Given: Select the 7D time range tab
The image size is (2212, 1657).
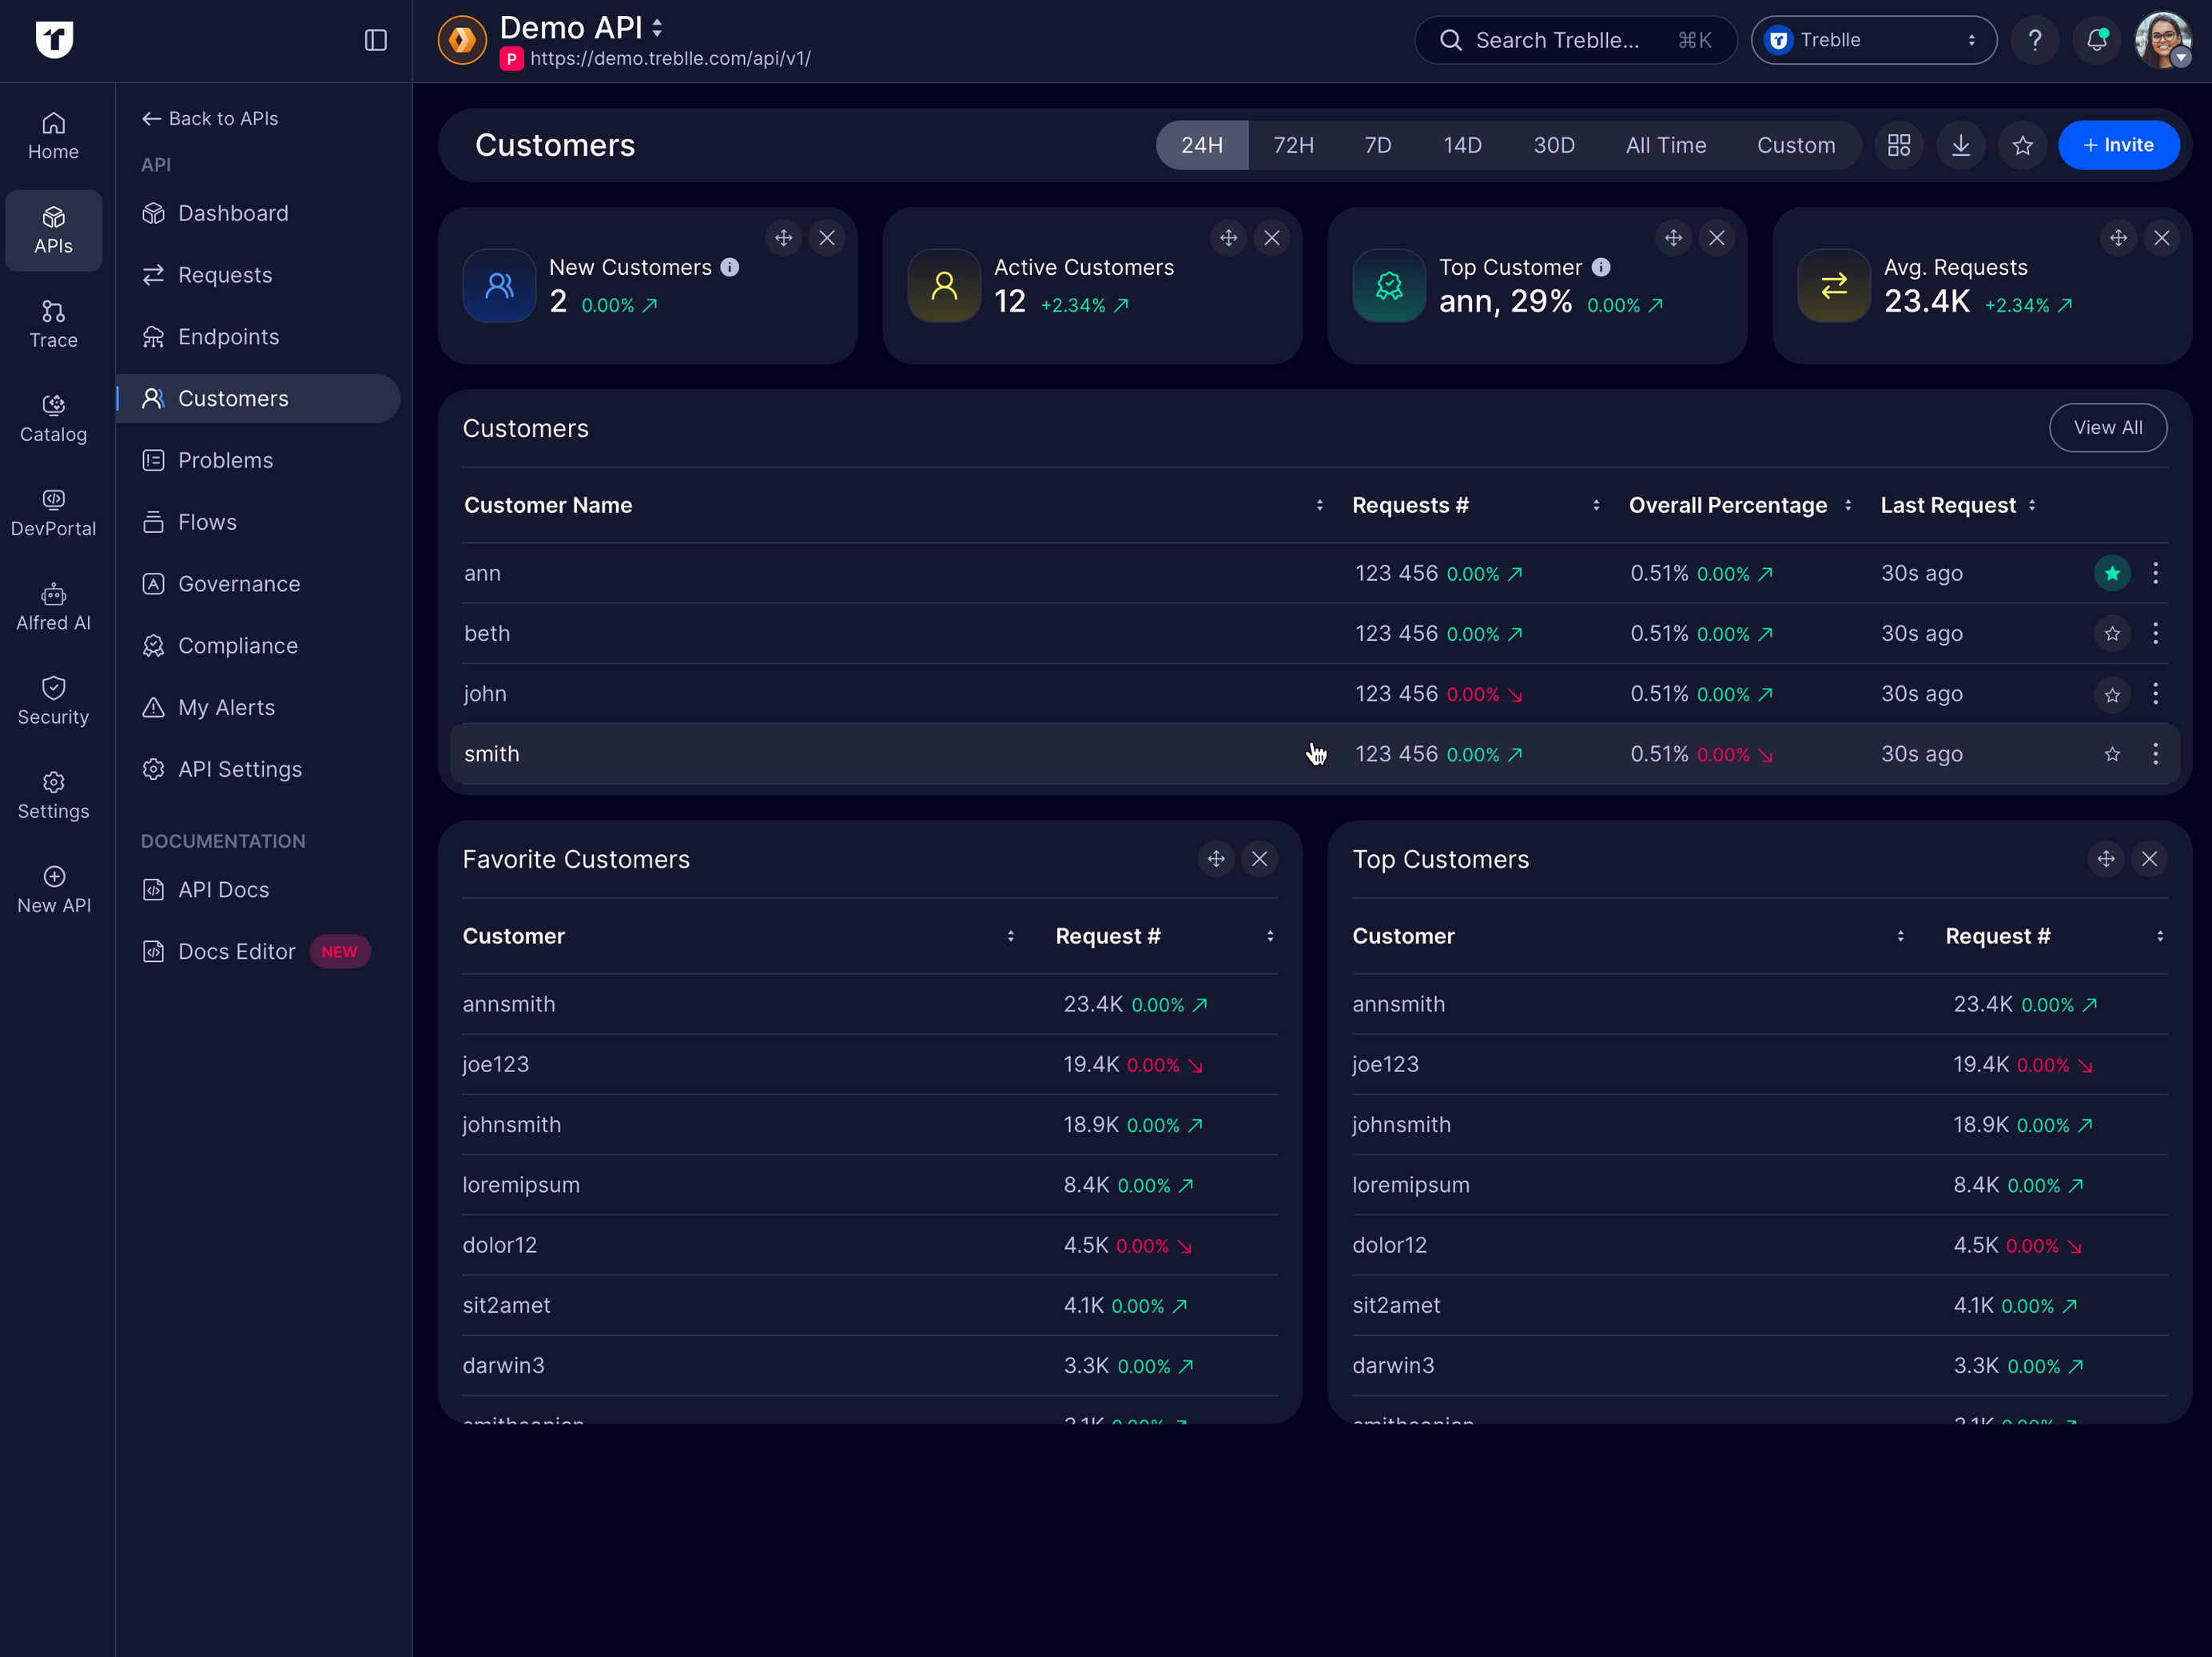Looking at the screenshot, I should pos(1377,145).
